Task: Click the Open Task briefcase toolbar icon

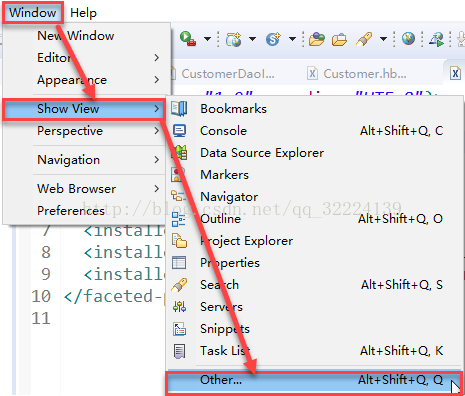Action: 339,40
